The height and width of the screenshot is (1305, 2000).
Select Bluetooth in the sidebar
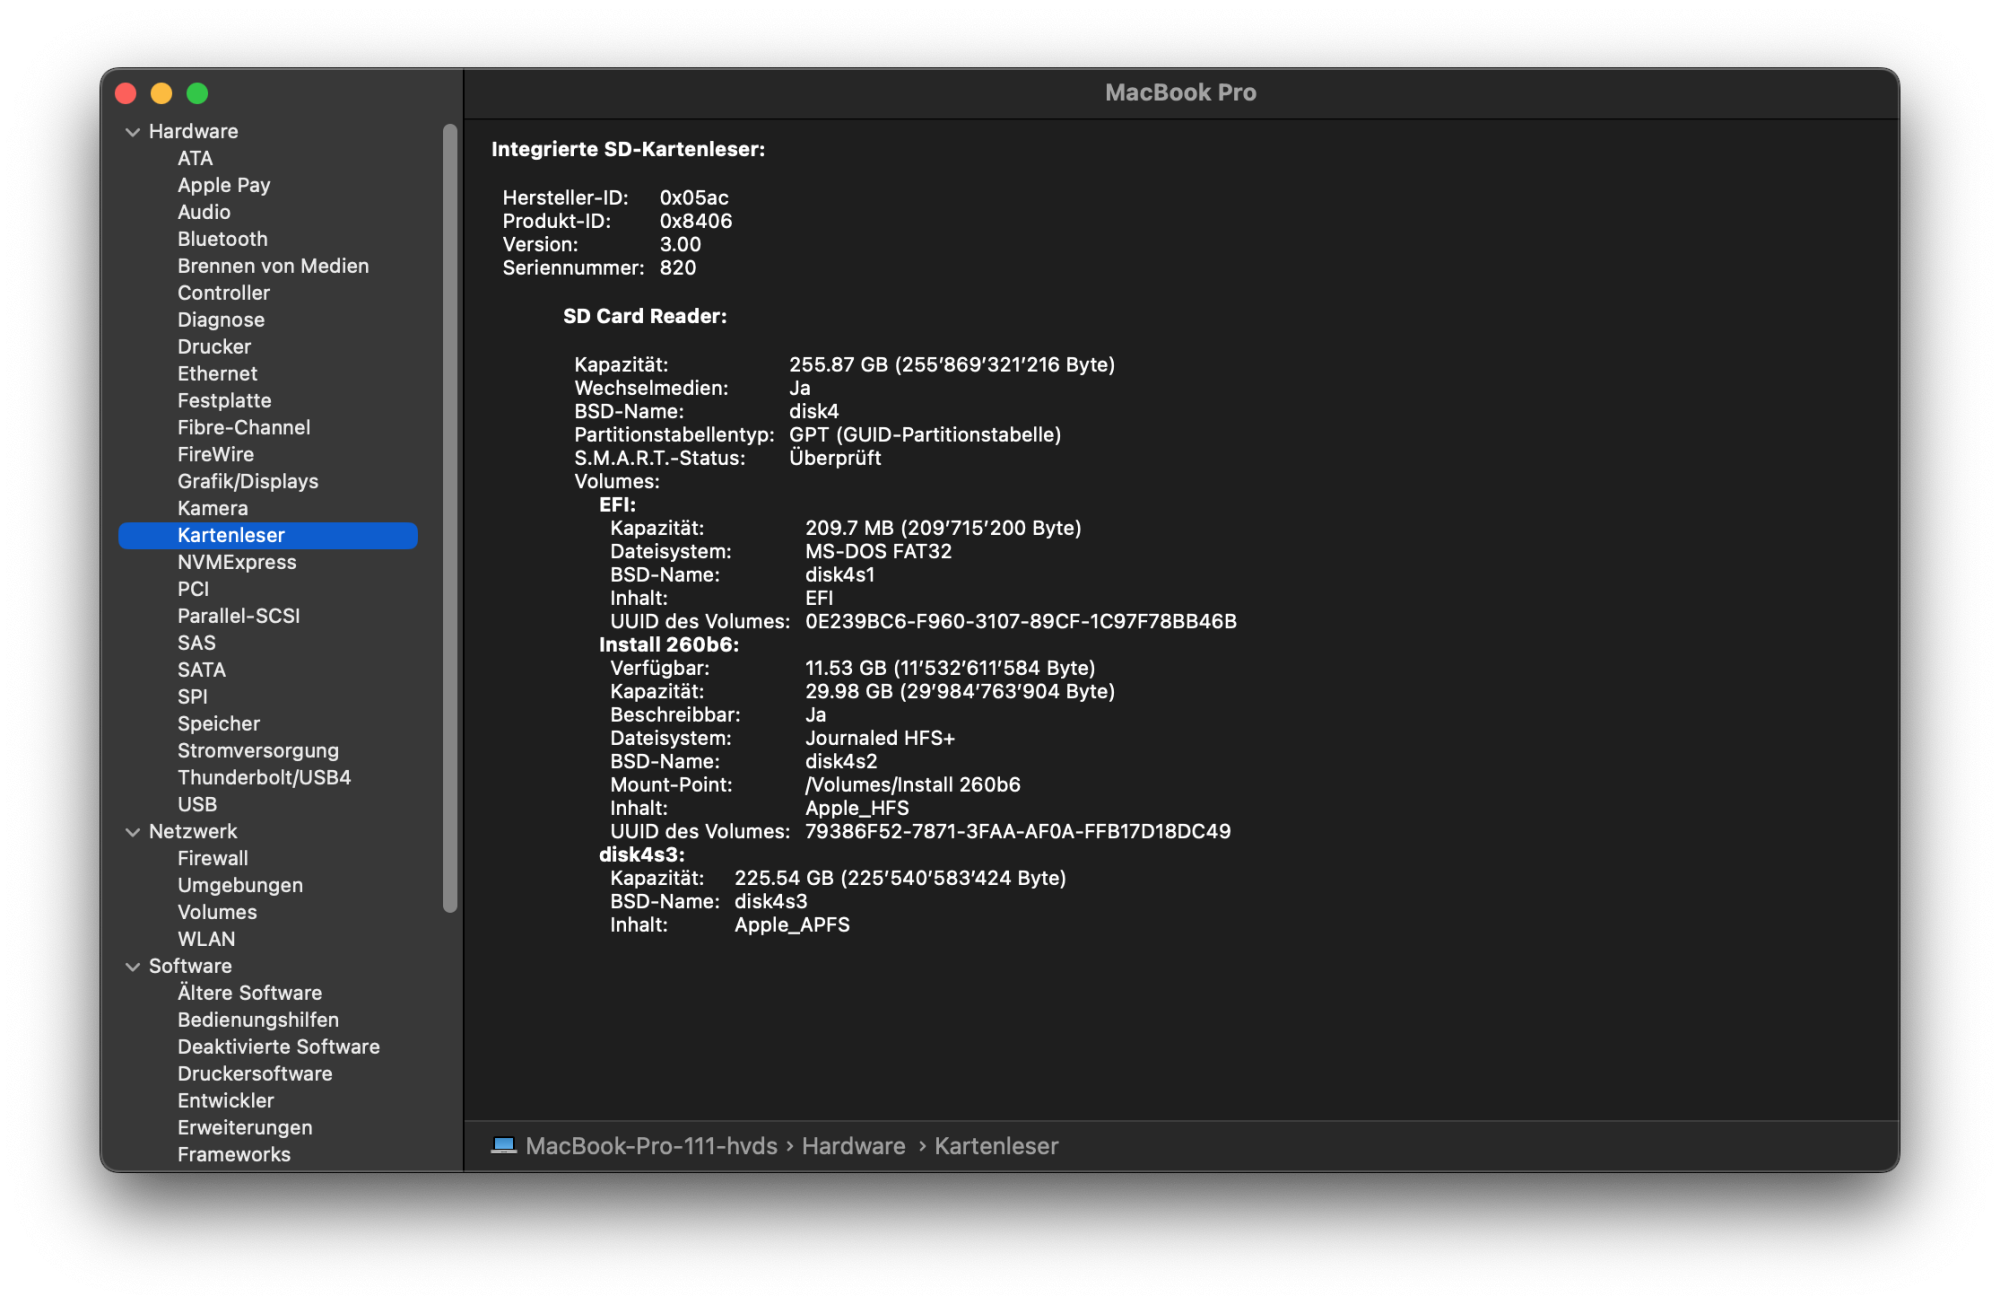pos(222,239)
